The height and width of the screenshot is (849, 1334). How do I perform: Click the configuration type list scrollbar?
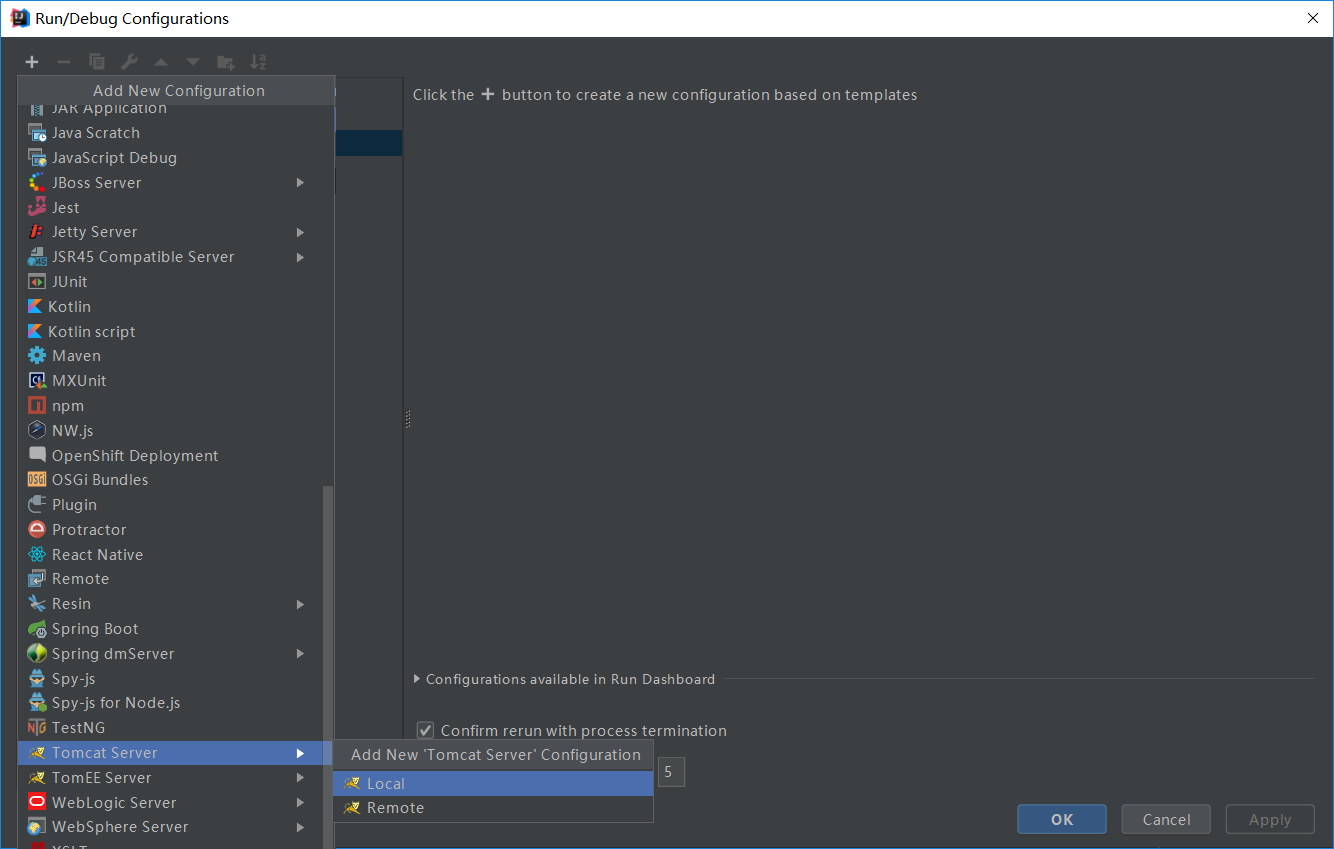tap(327, 667)
